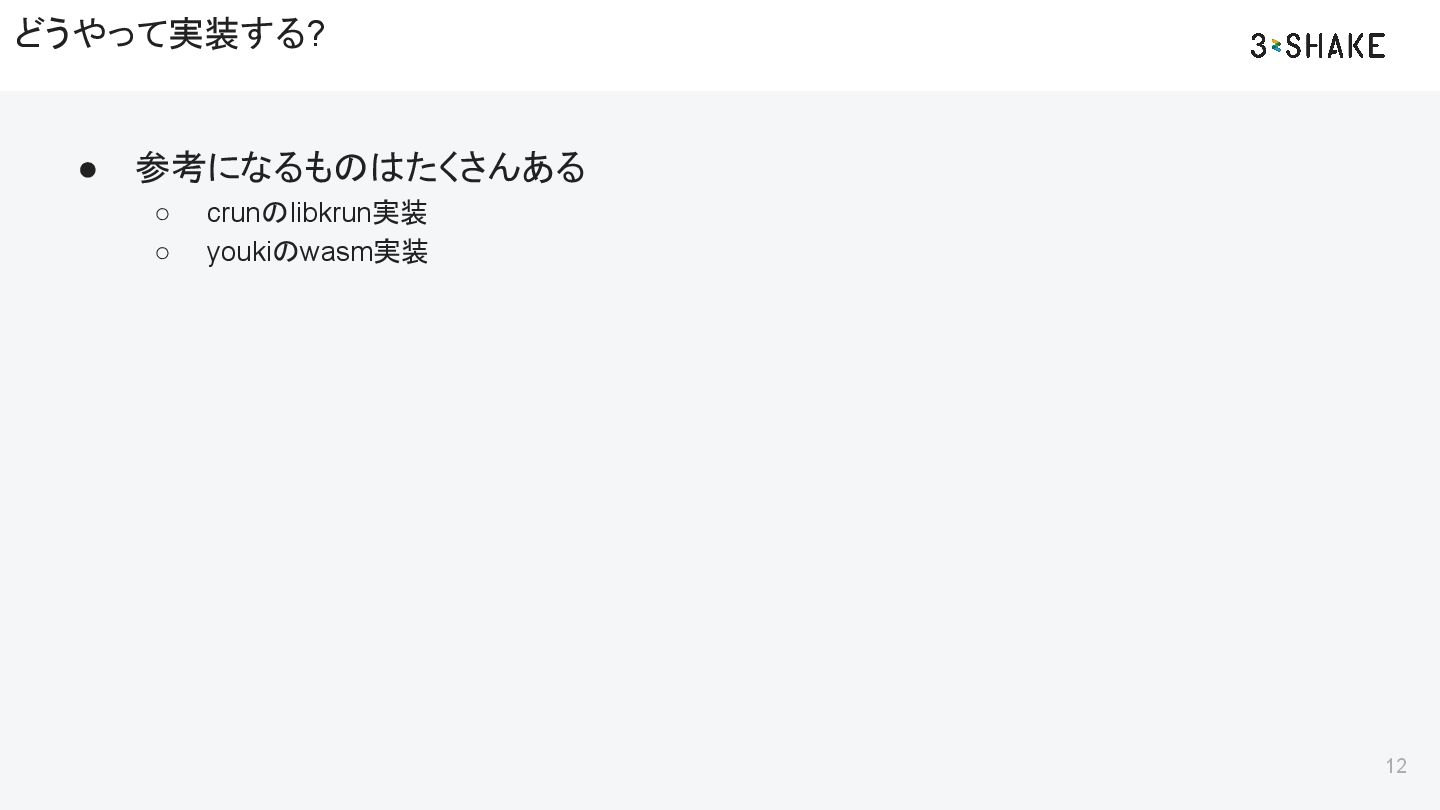The image size is (1440, 810).
Task: Select the slide title どうやって実装する?
Action: pyautogui.click(x=168, y=35)
